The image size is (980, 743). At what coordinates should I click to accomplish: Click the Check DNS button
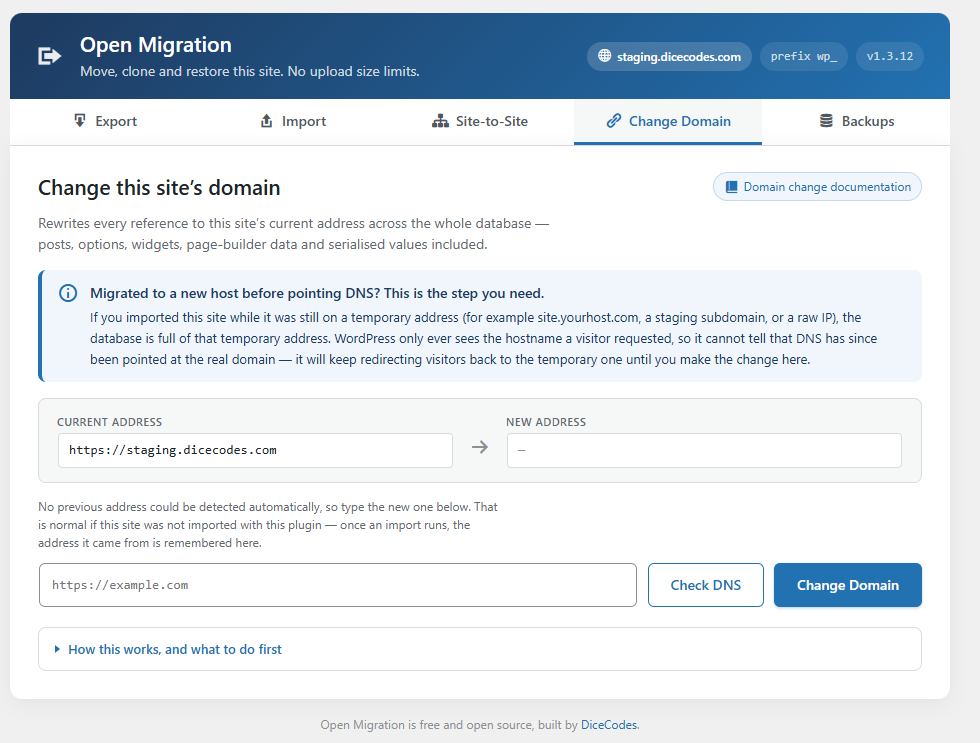click(x=706, y=585)
